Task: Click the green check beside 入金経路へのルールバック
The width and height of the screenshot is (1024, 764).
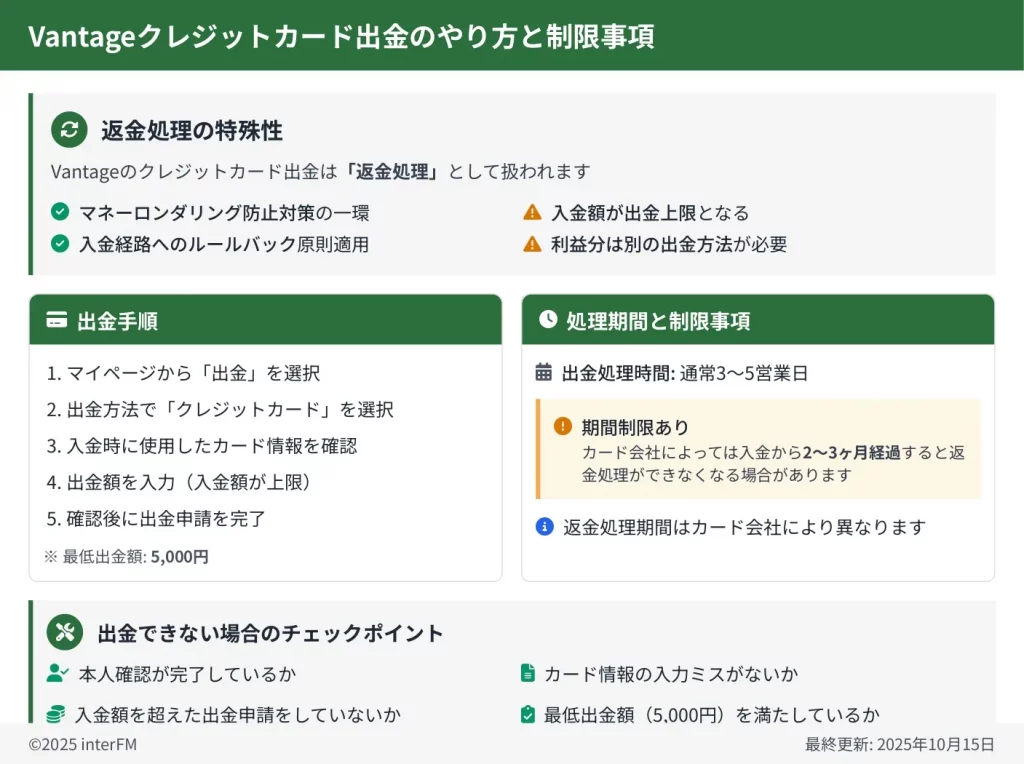Action: pos(60,244)
